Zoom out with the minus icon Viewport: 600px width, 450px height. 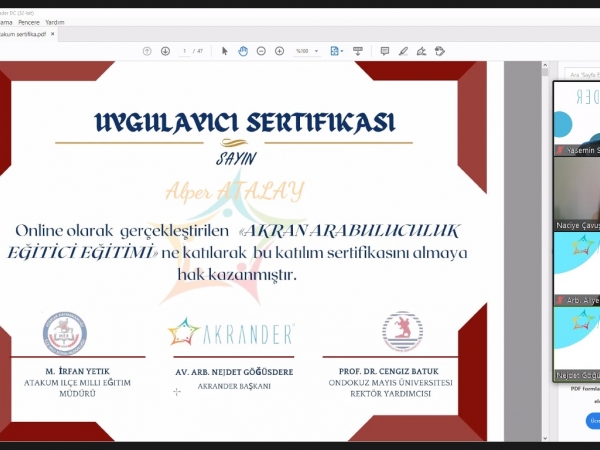pos(261,51)
